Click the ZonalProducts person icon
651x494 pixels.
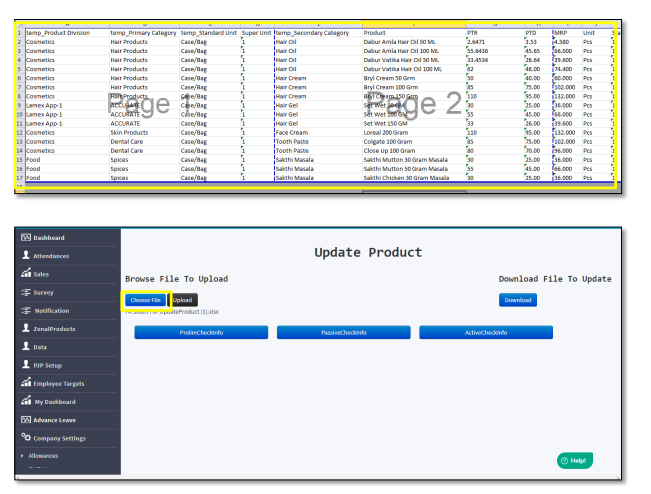(x=26, y=328)
